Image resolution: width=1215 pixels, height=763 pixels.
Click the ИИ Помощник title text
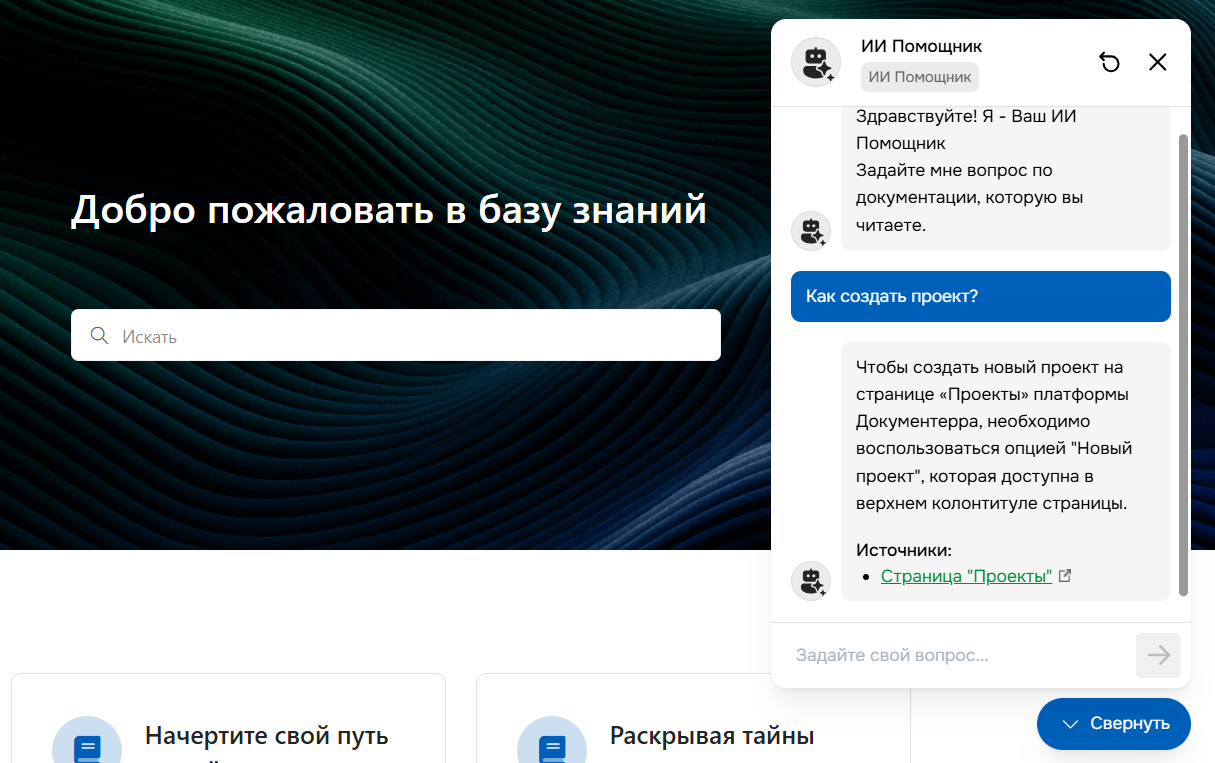coord(921,45)
